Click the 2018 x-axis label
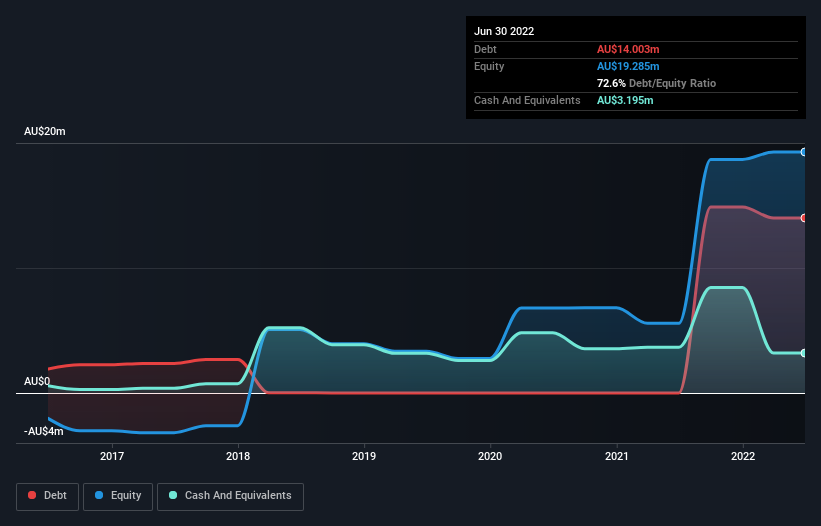Viewport: 821px width, 526px height. [x=238, y=456]
